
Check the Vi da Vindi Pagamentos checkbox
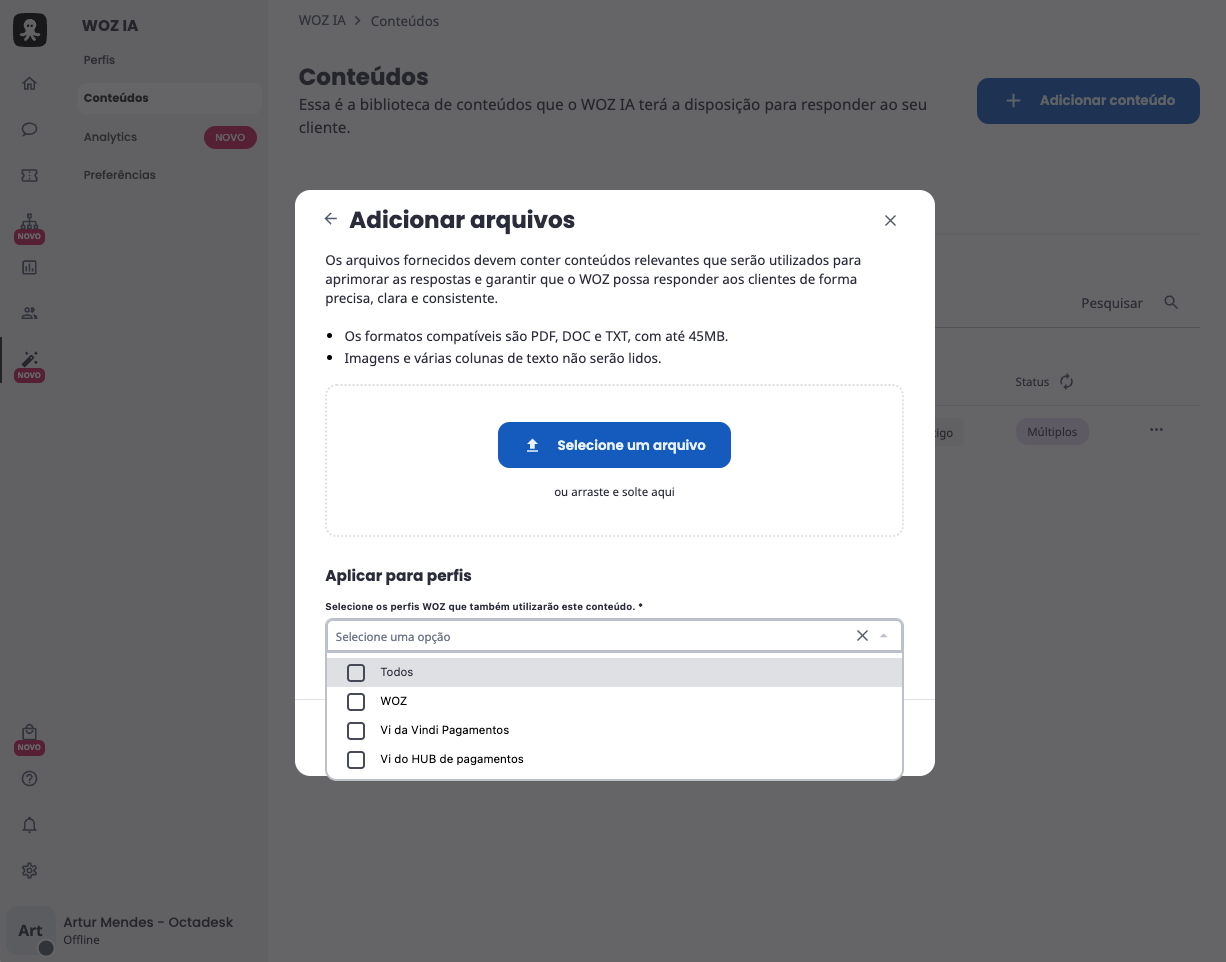[356, 730]
